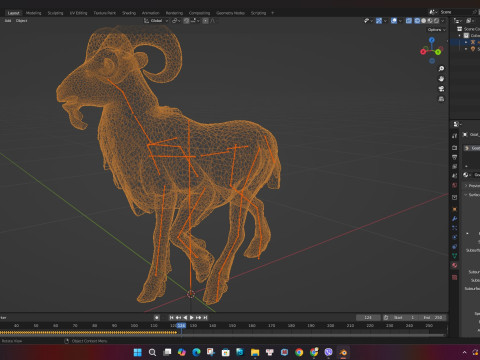Screen dimensions: 480x360
Task: Click the hand pan view gizmo
Action: [x=441, y=79]
